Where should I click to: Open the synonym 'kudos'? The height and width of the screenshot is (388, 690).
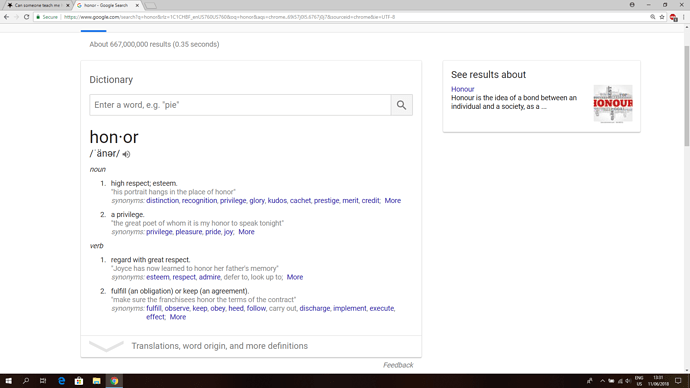click(277, 201)
